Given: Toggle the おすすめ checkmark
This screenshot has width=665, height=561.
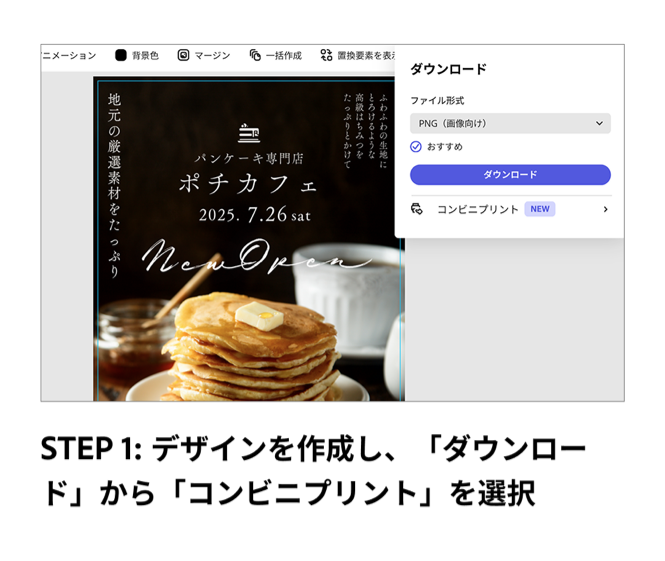Looking at the screenshot, I should 416,147.
